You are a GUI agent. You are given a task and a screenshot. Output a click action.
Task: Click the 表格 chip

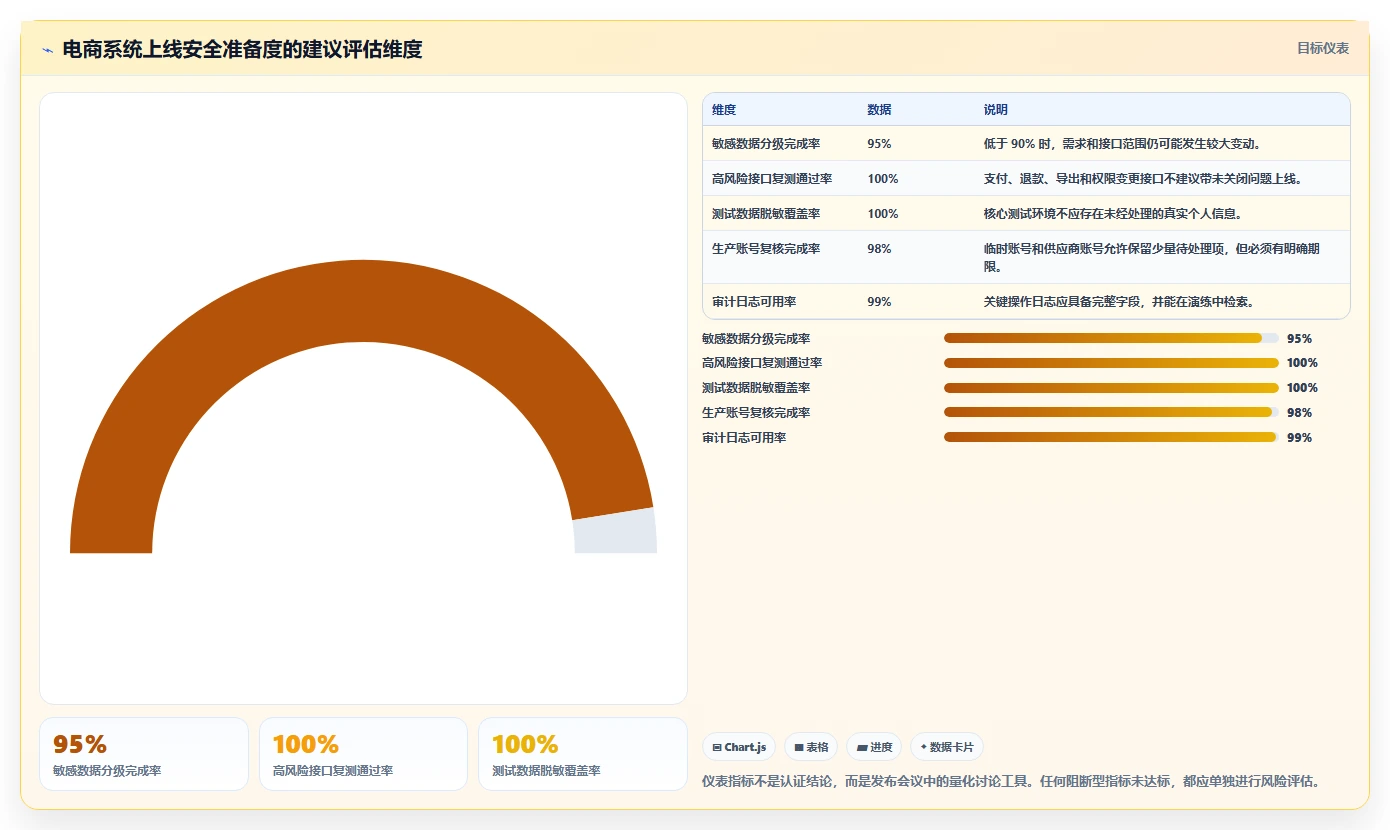pos(811,747)
